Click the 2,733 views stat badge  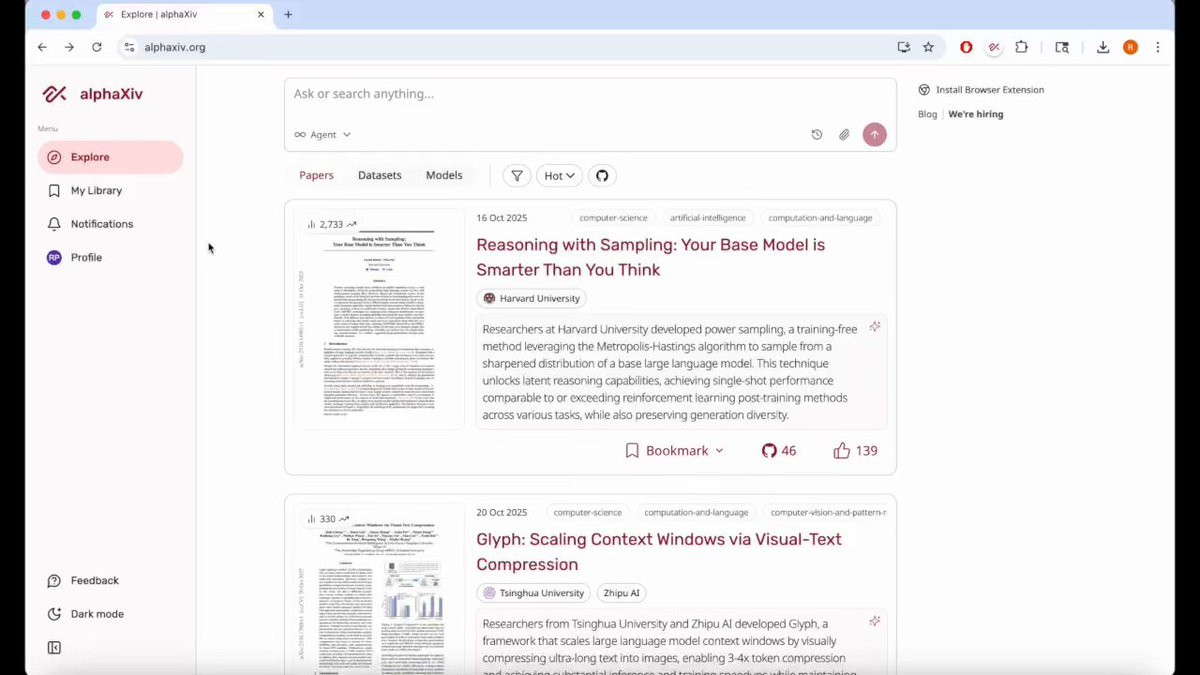(331, 225)
